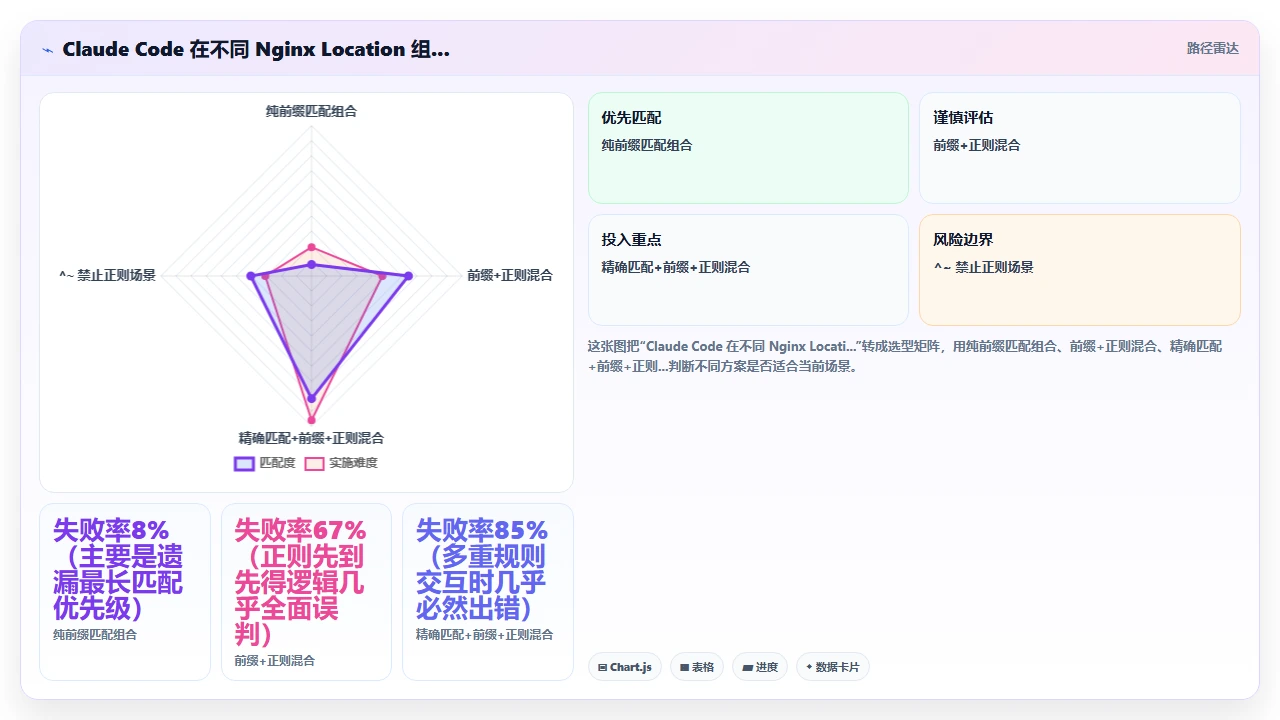
Task: Click 精确匹配+前缀+正则混合 caption under 失败率85%
Action: pos(484,635)
